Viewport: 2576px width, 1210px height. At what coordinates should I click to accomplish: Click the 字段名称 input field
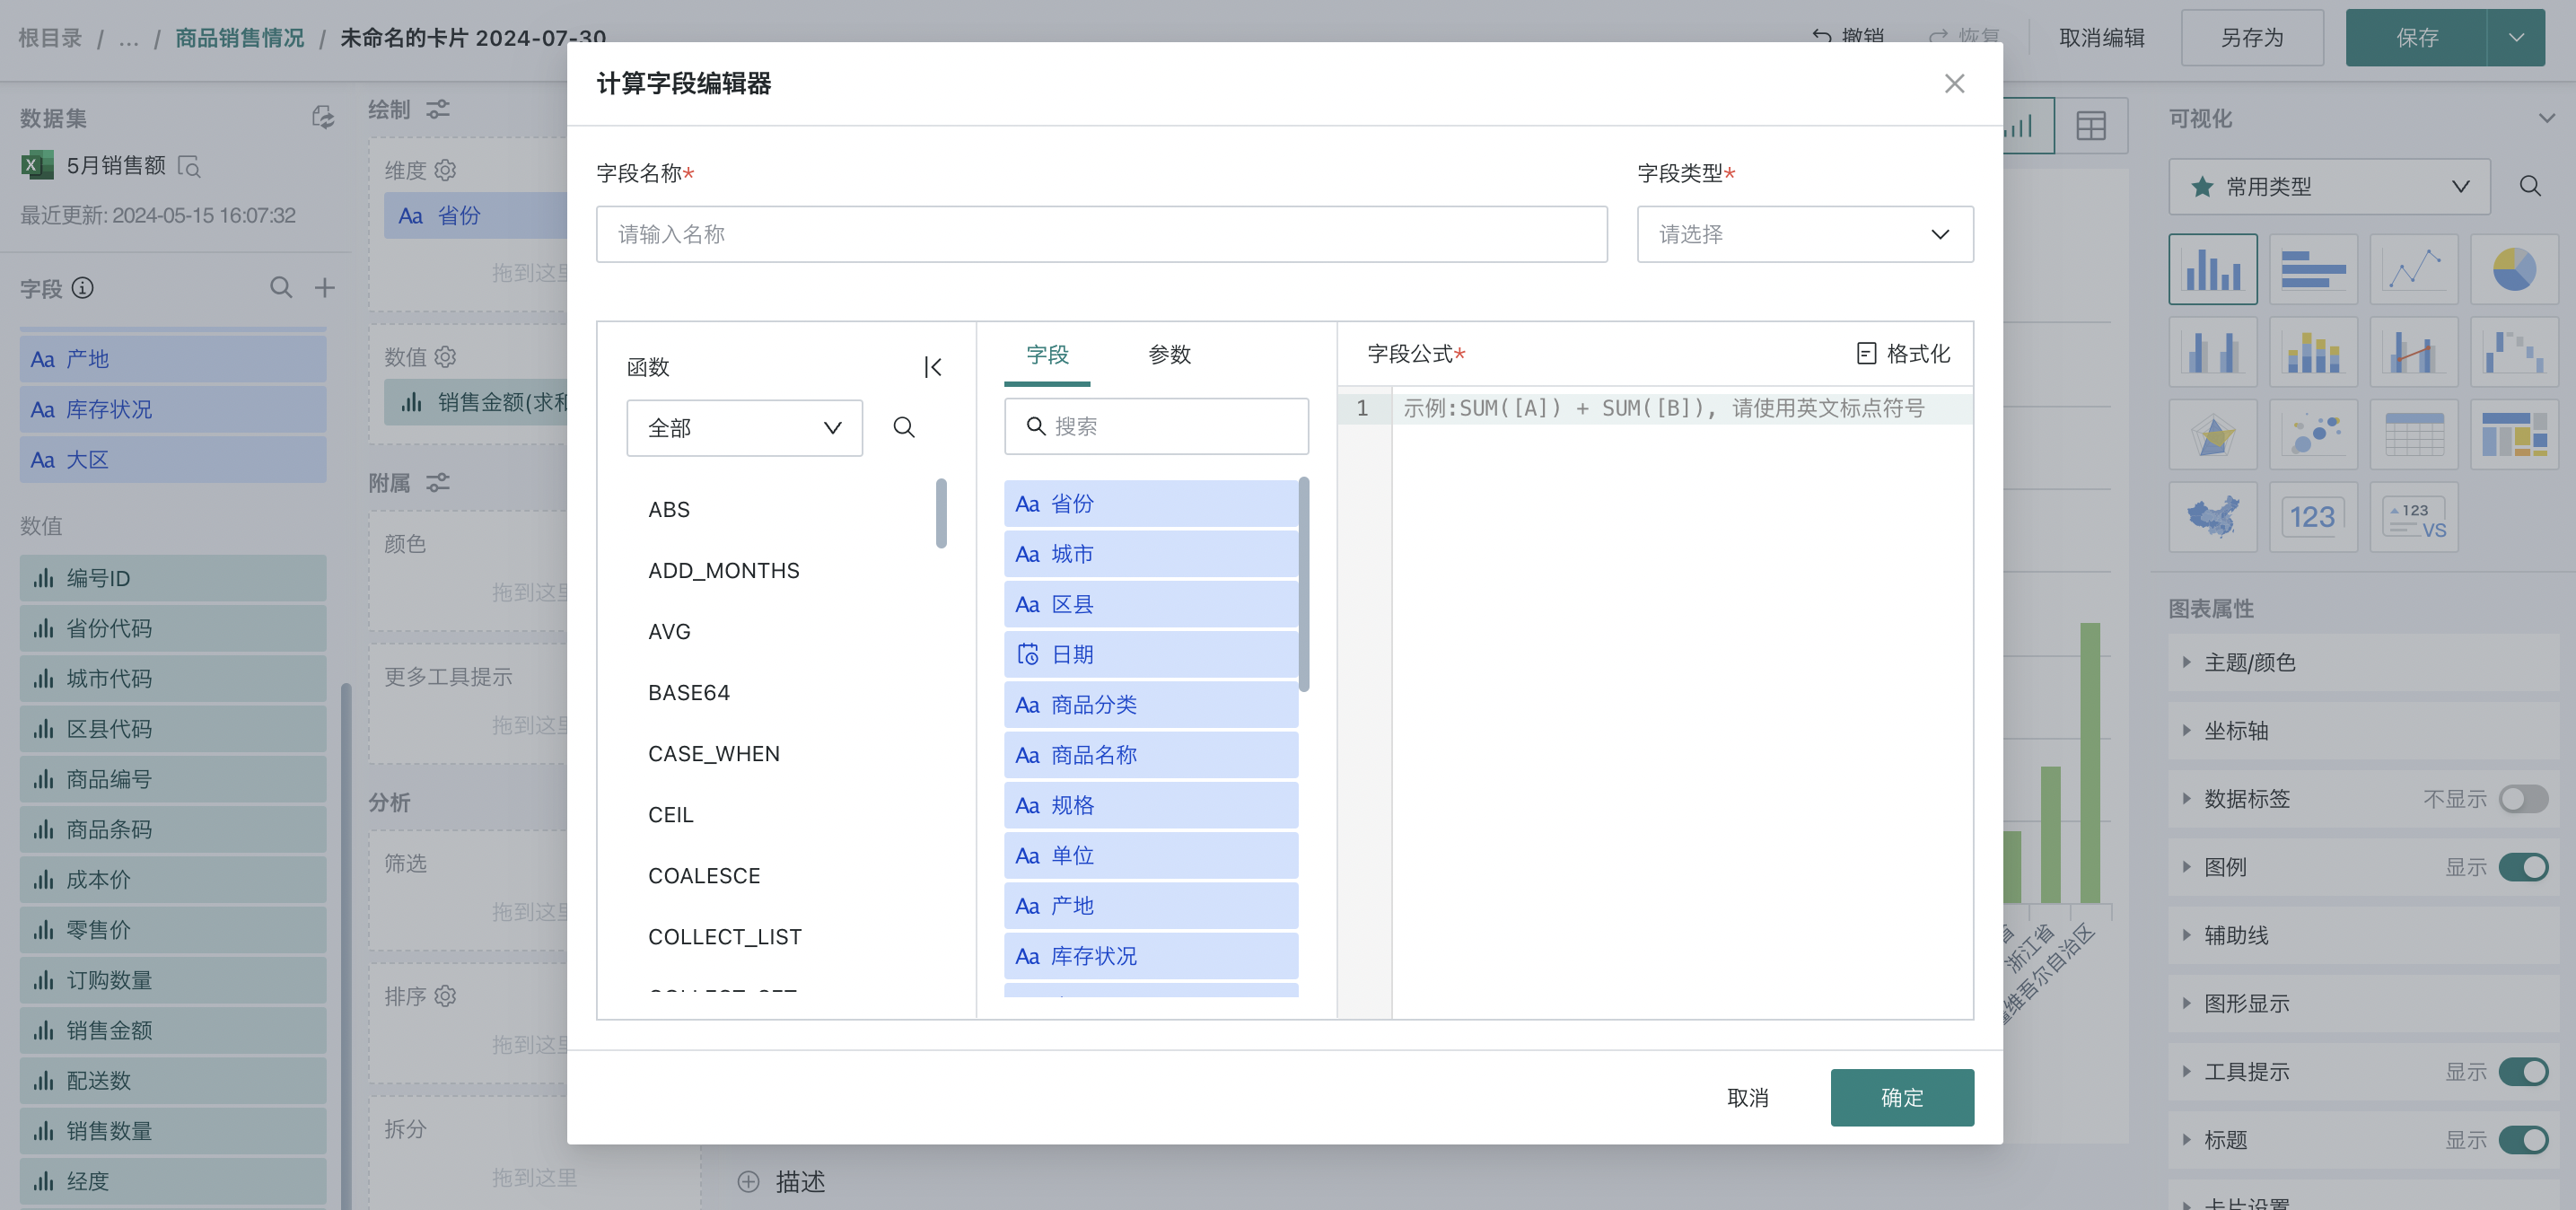point(1100,234)
